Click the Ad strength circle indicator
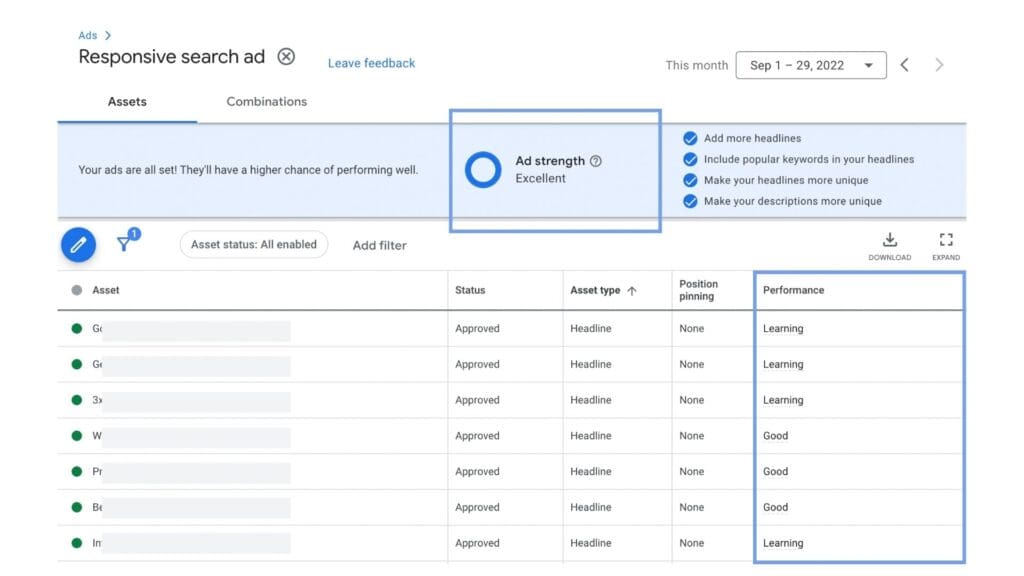 (483, 170)
